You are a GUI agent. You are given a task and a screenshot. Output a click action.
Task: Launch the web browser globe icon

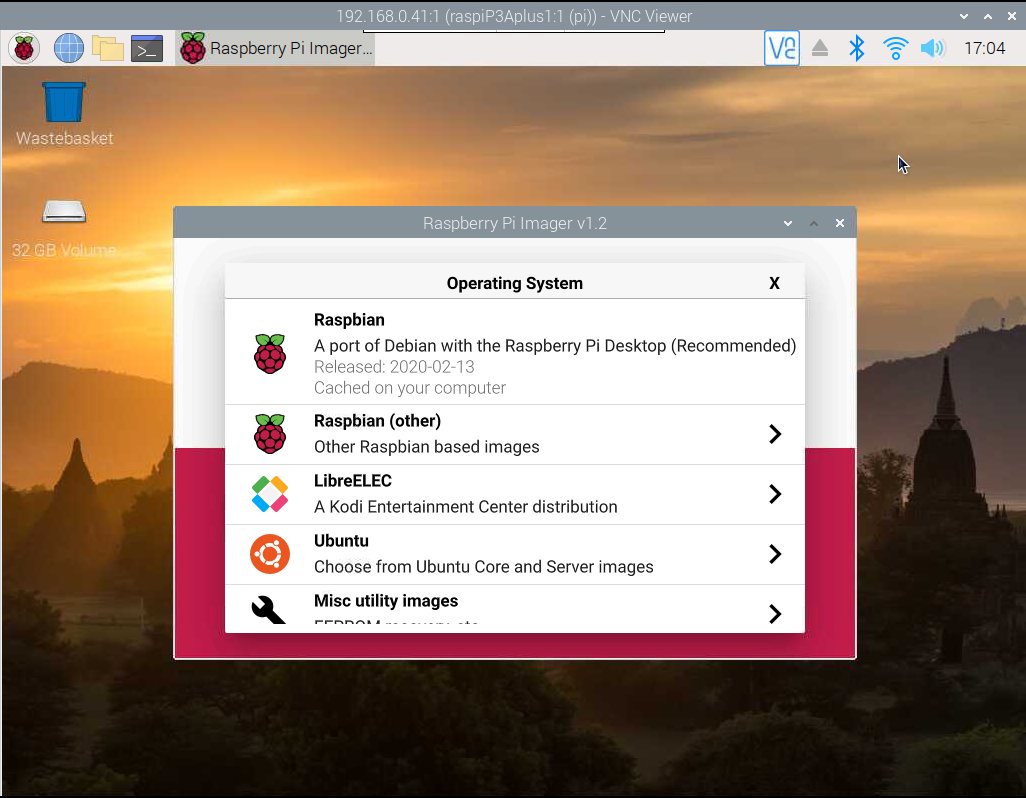click(x=69, y=48)
